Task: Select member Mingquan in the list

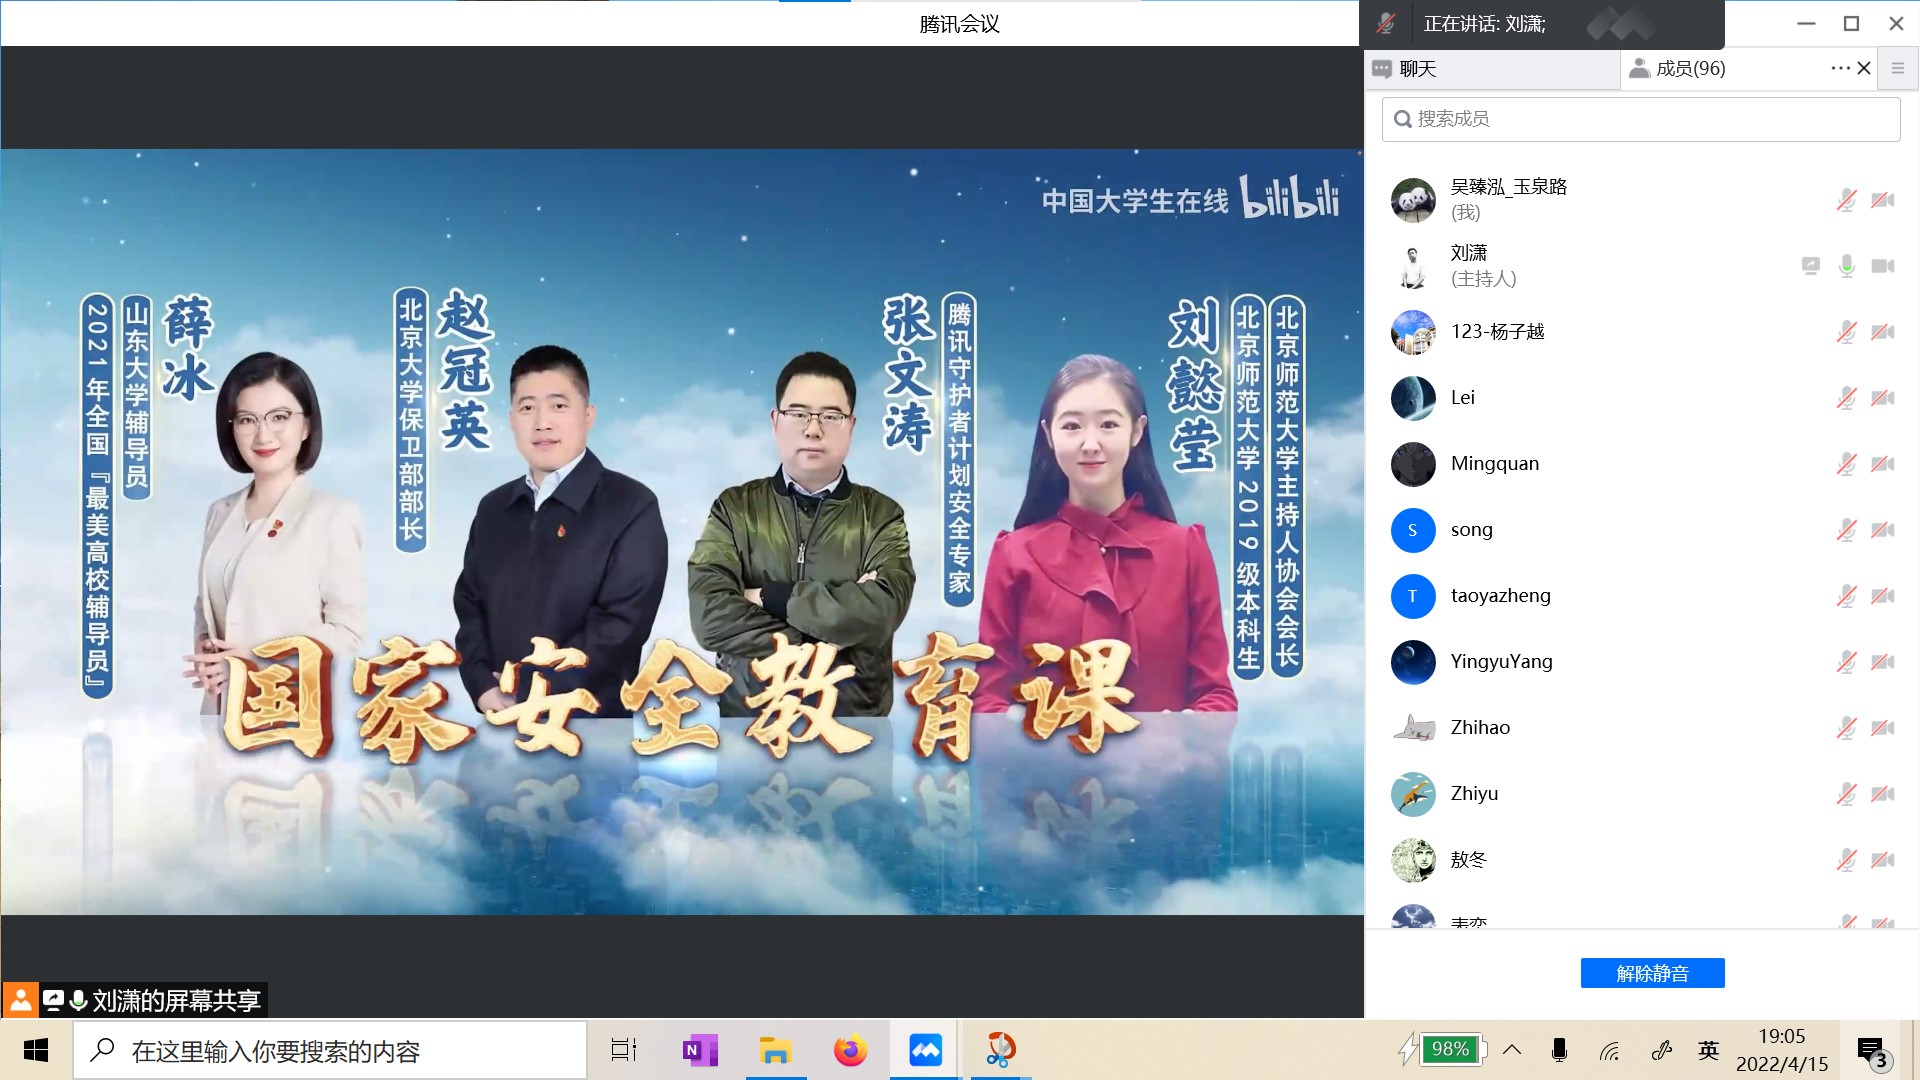Action: click(x=1494, y=464)
